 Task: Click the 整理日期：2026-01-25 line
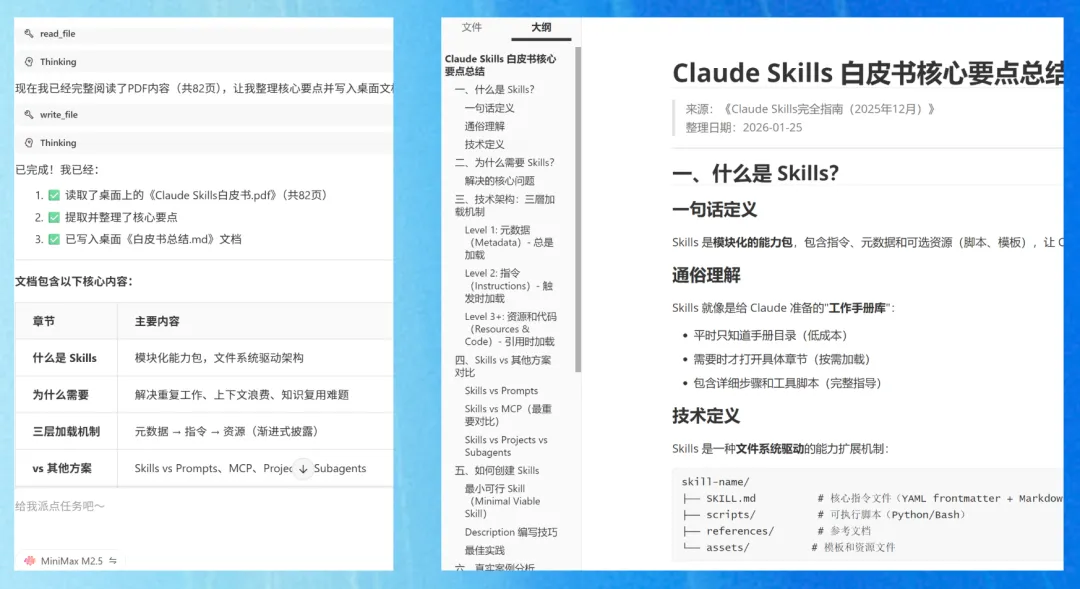click(744, 127)
